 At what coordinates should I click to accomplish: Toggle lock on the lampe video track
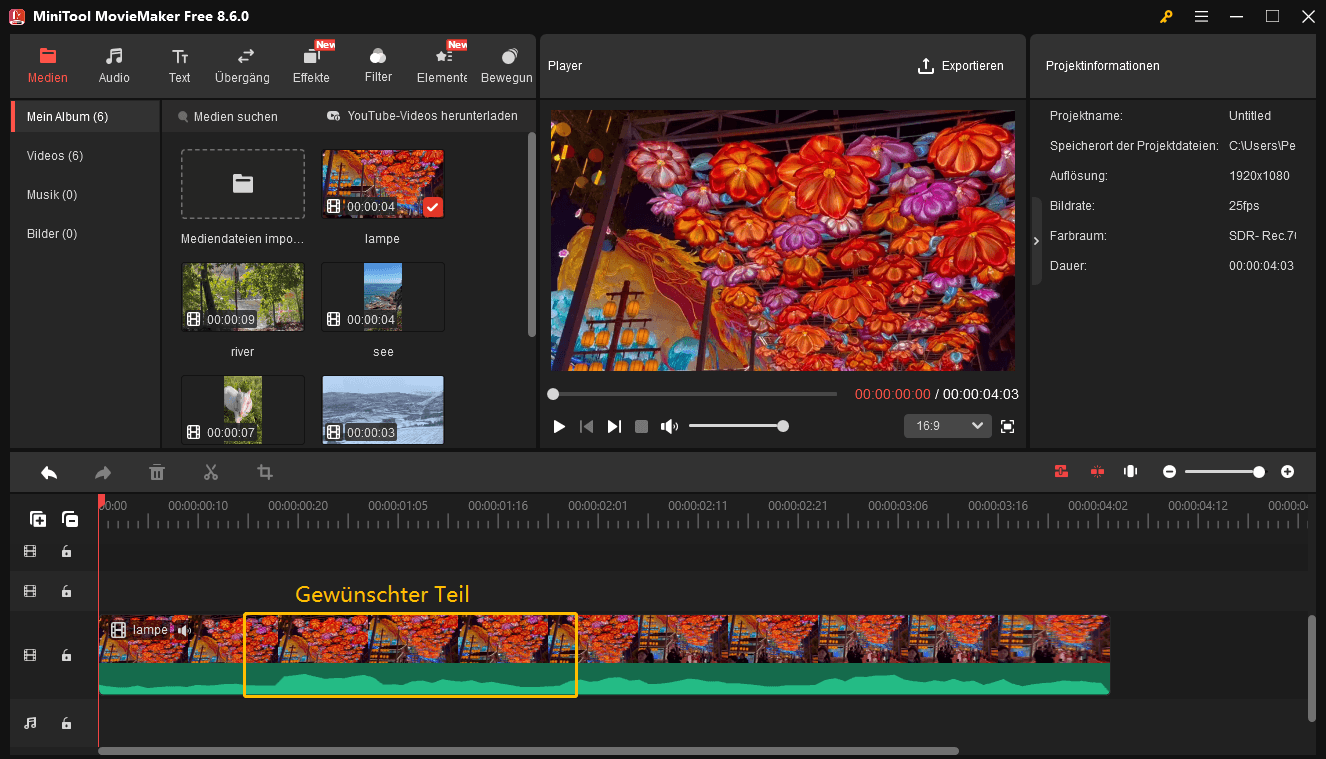[66, 656]
